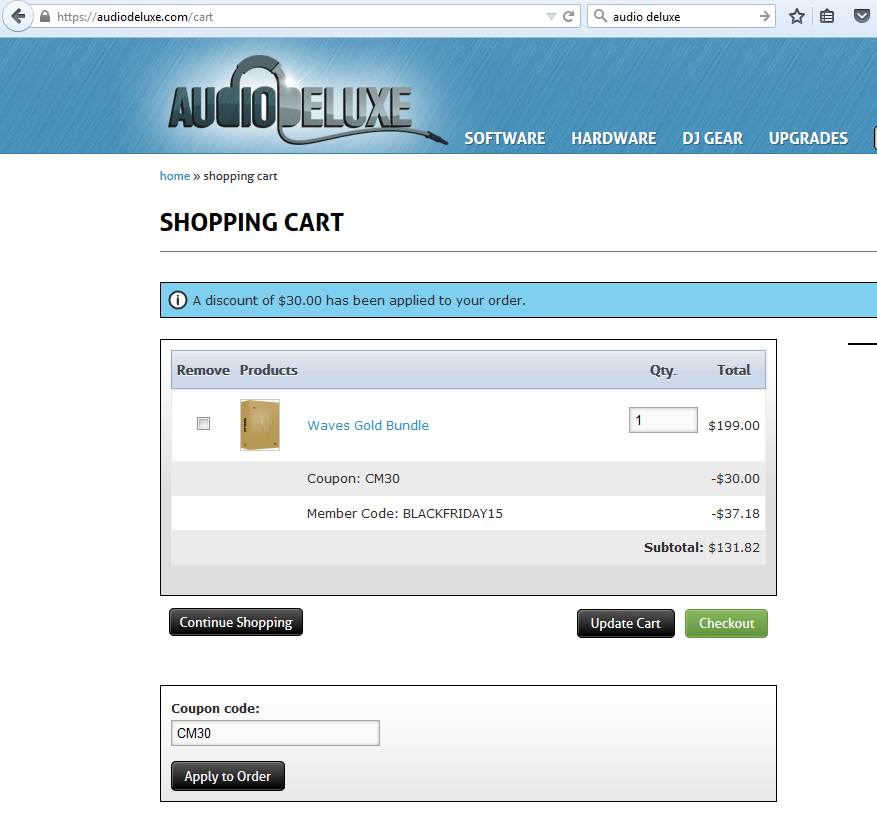The height and width of the screenshot is (815, 877).
Task: Click the $199.00 product total
Action: pos(734,426)
